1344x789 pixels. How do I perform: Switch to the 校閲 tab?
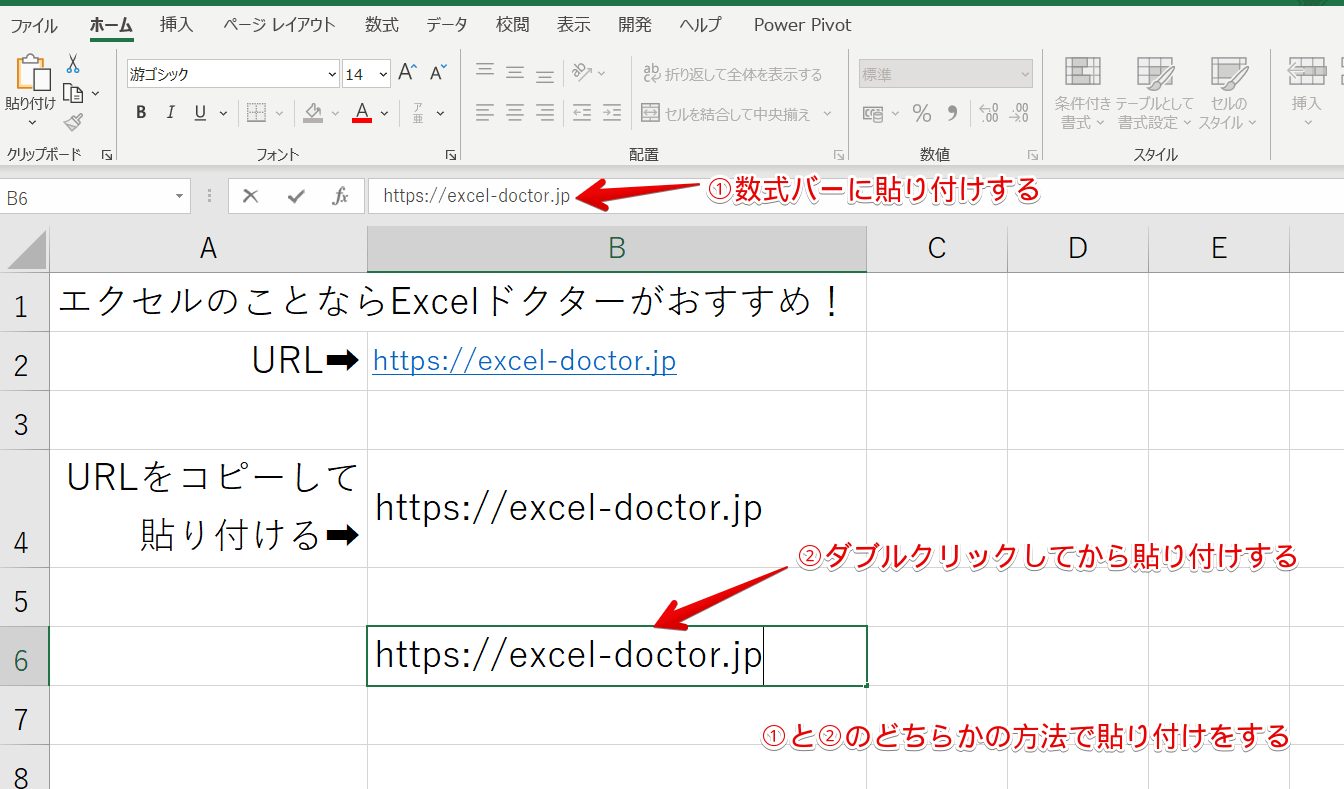tap(512, 25)
